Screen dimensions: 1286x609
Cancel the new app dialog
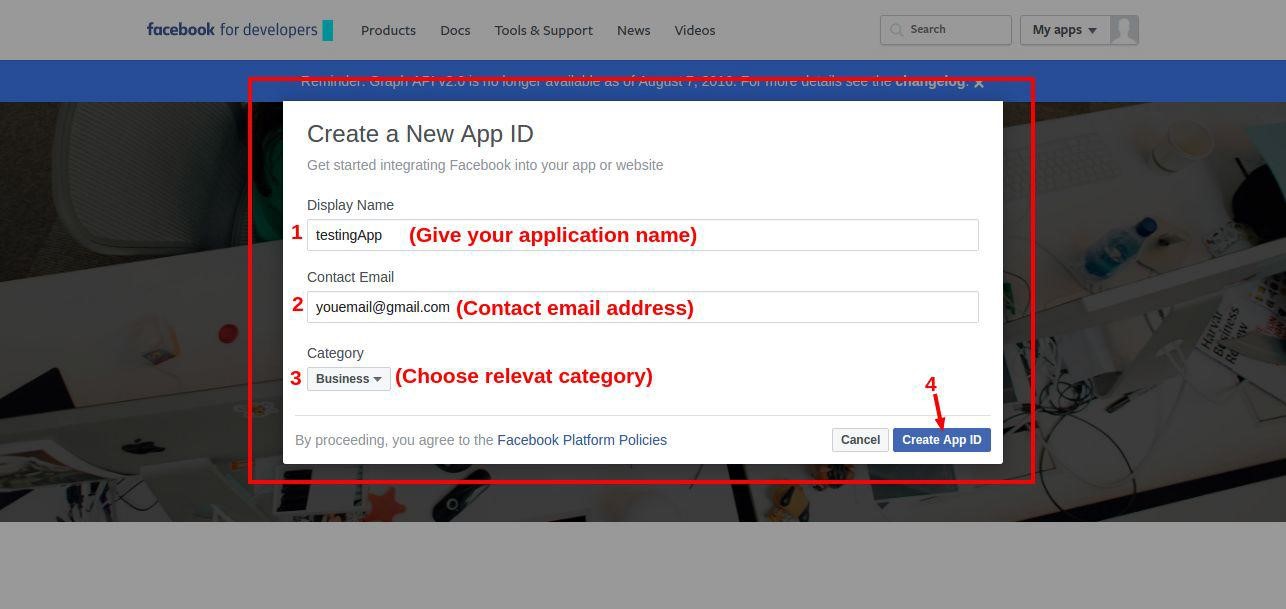coord(860,440)
